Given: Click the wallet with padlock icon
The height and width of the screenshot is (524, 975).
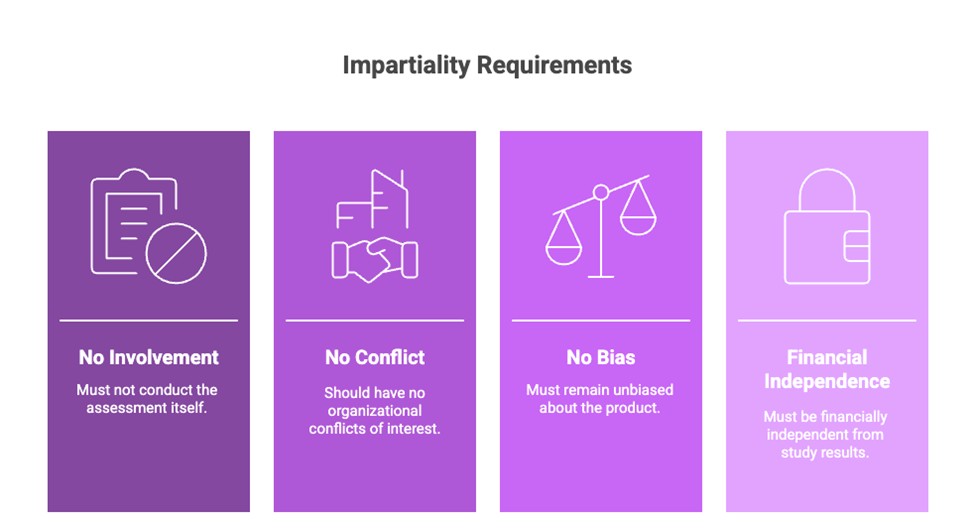Looking at the screenshot, I should click(827, 227).
